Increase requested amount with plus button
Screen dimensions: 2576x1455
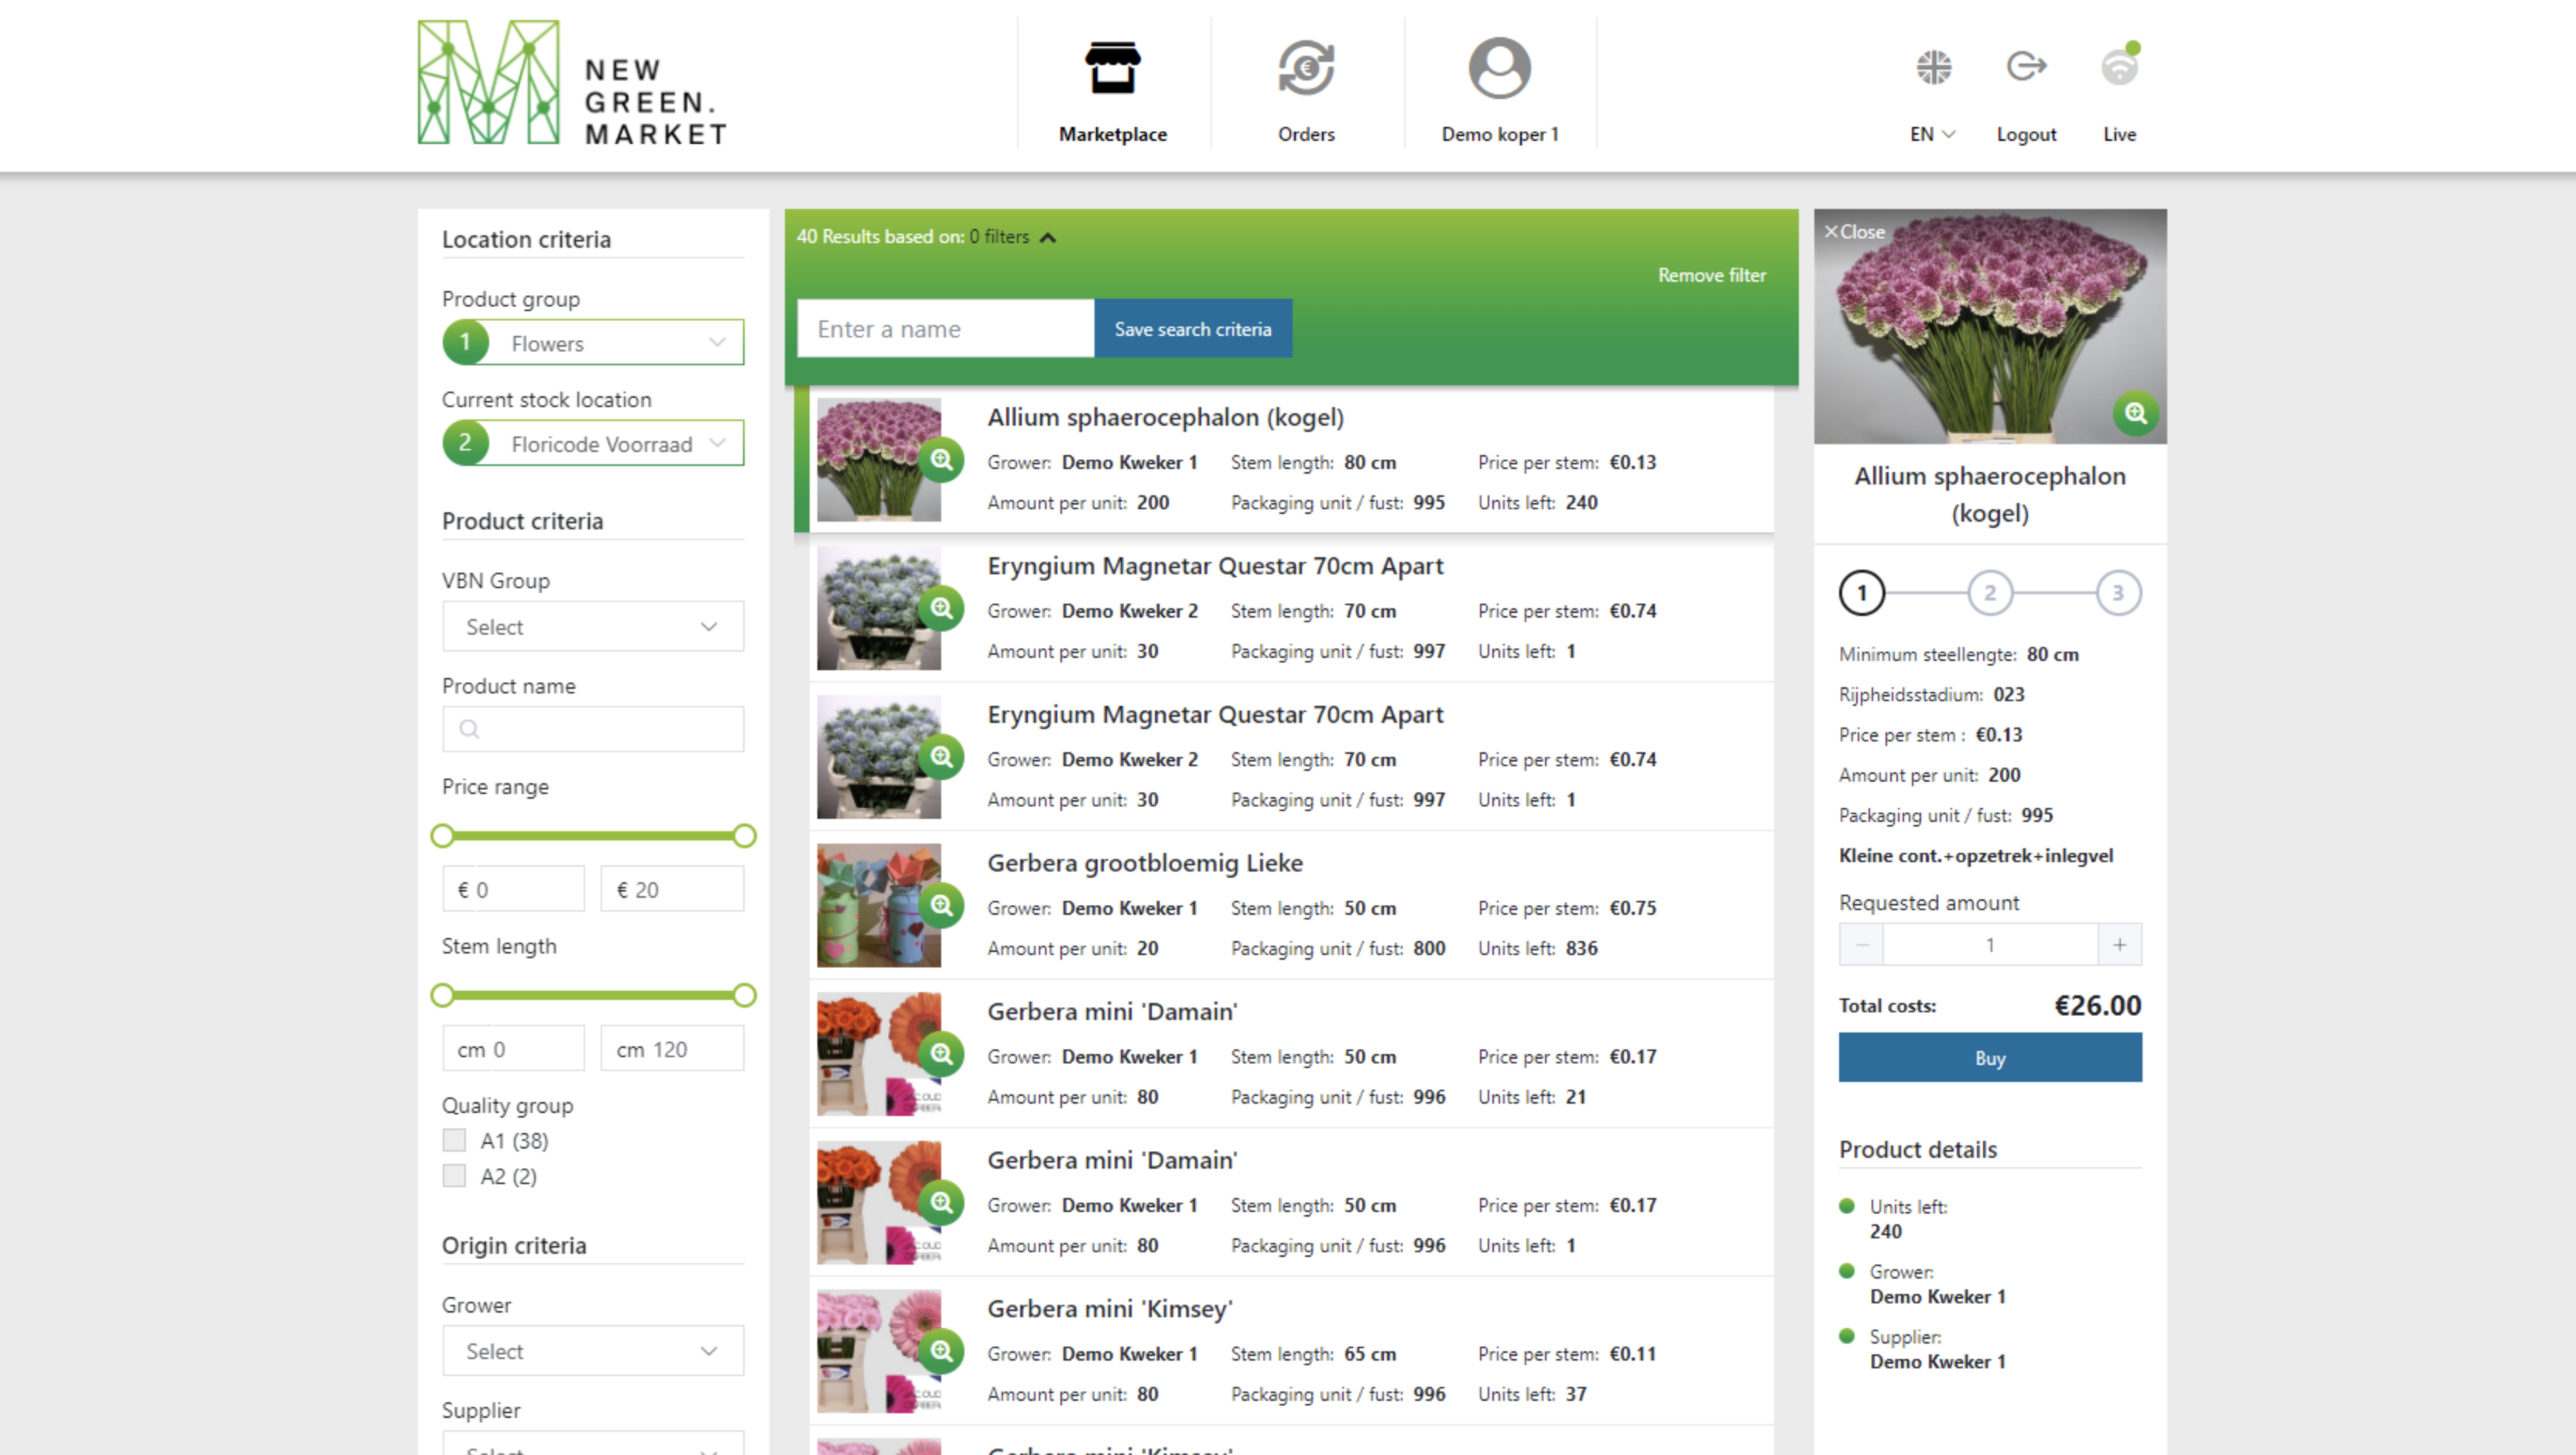coord(2119,944)
